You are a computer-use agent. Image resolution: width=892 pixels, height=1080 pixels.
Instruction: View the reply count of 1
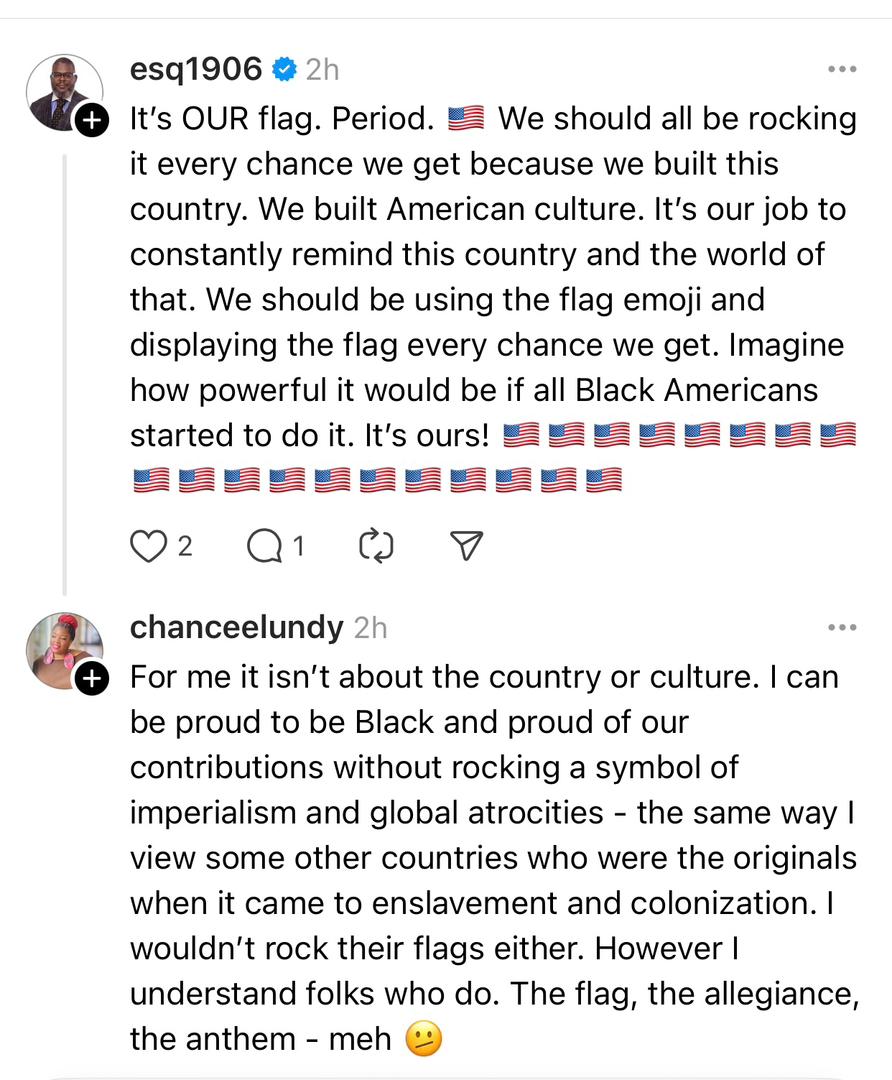298,547
